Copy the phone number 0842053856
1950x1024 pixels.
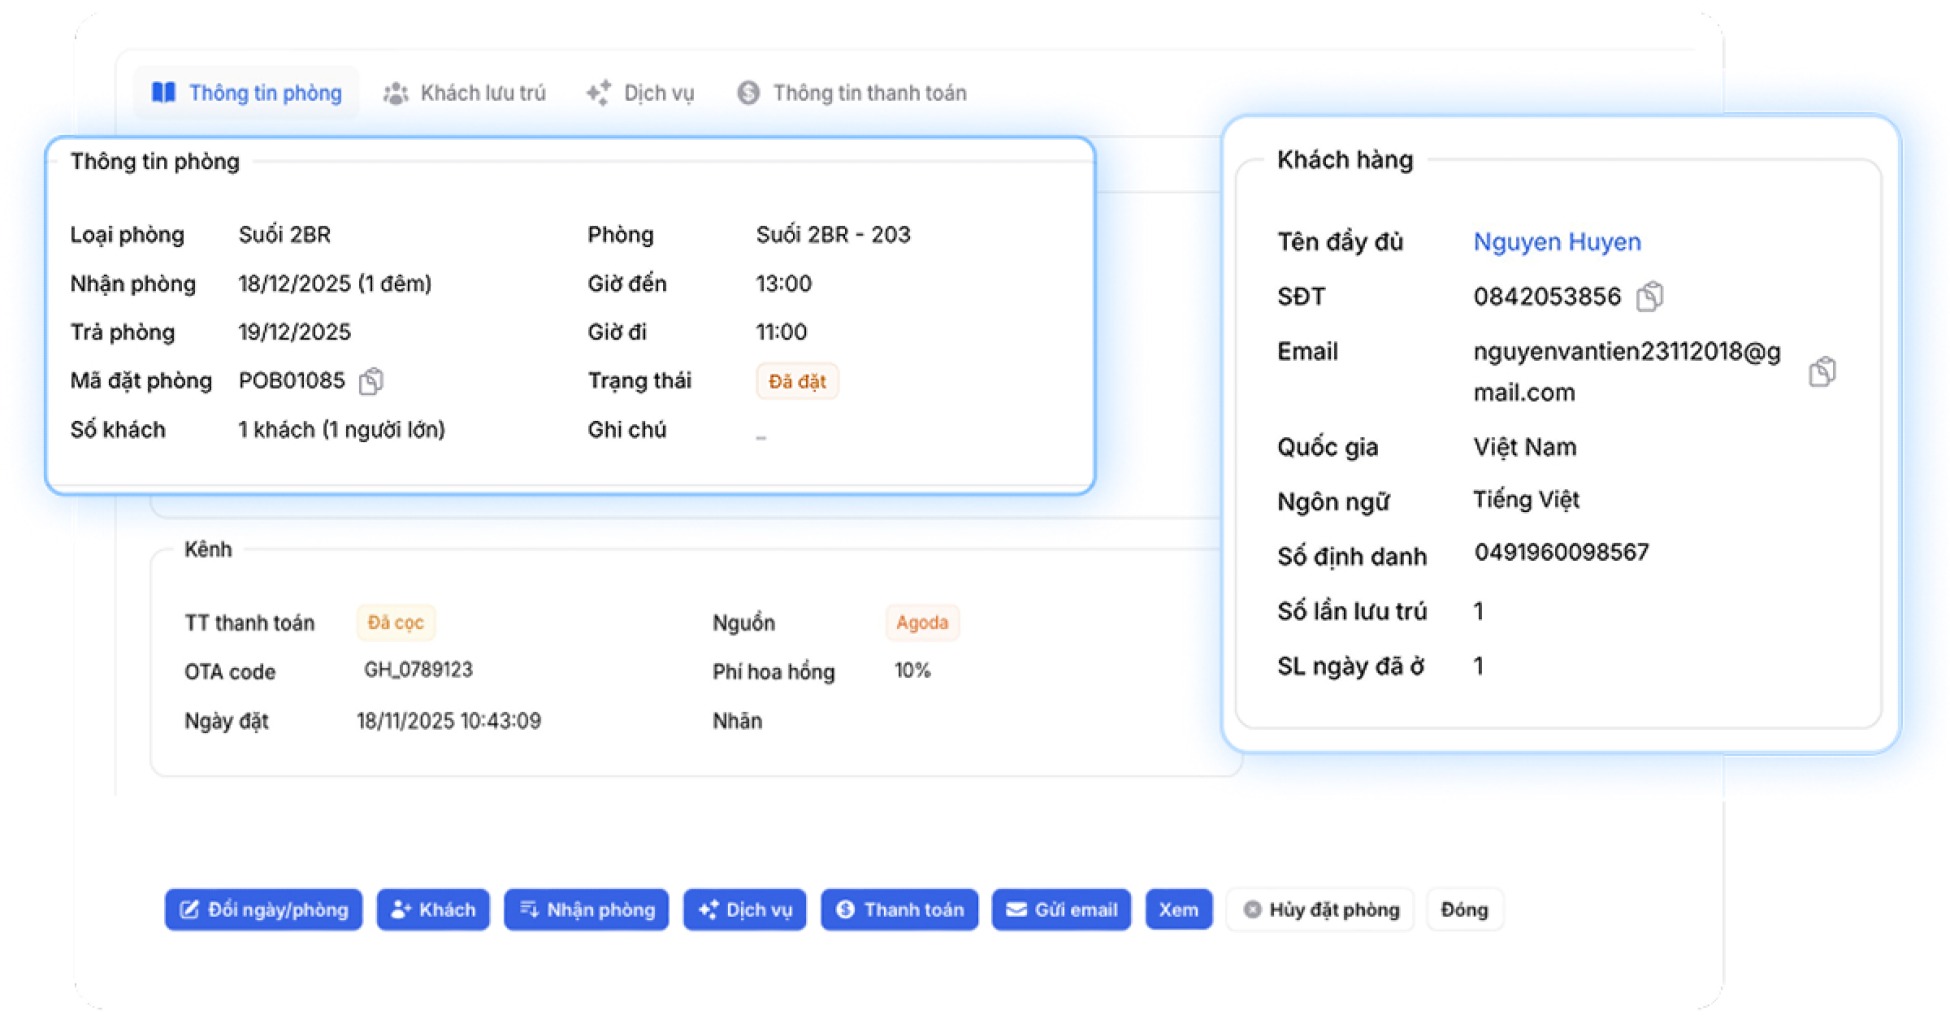[1650, 297]
